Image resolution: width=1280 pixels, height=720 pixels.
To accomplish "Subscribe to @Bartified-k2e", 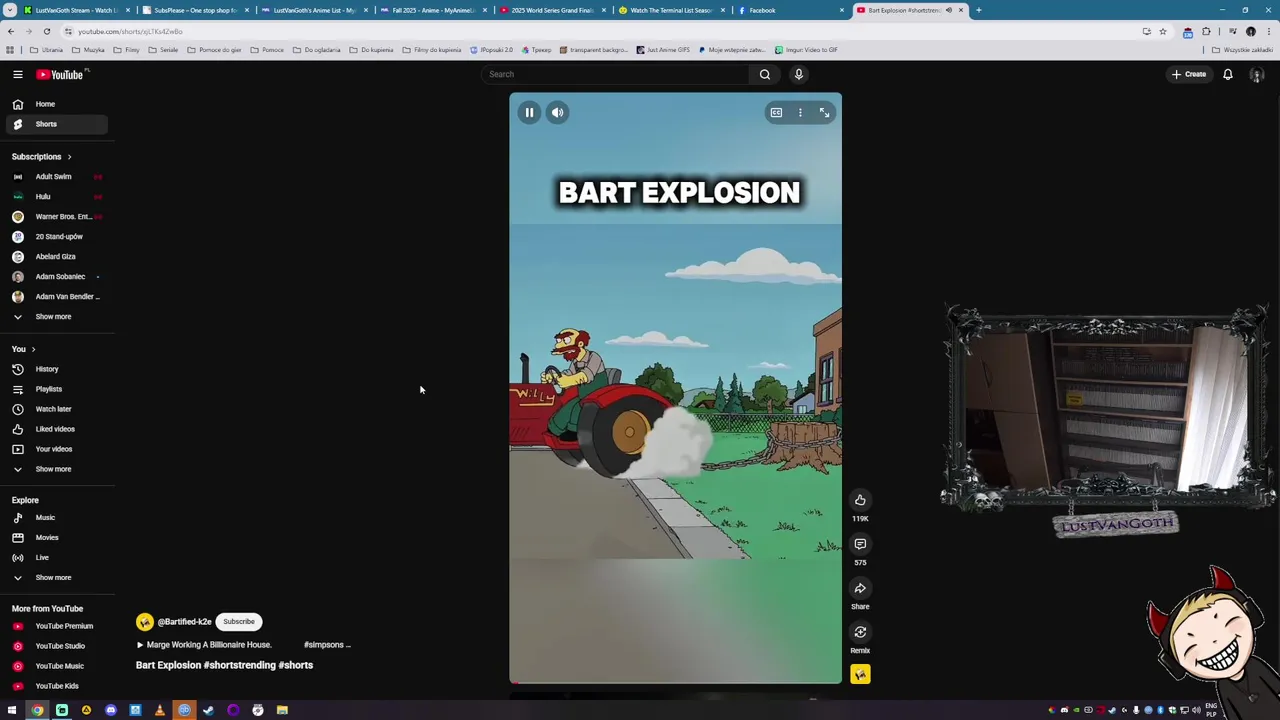I will click(239, 622).
